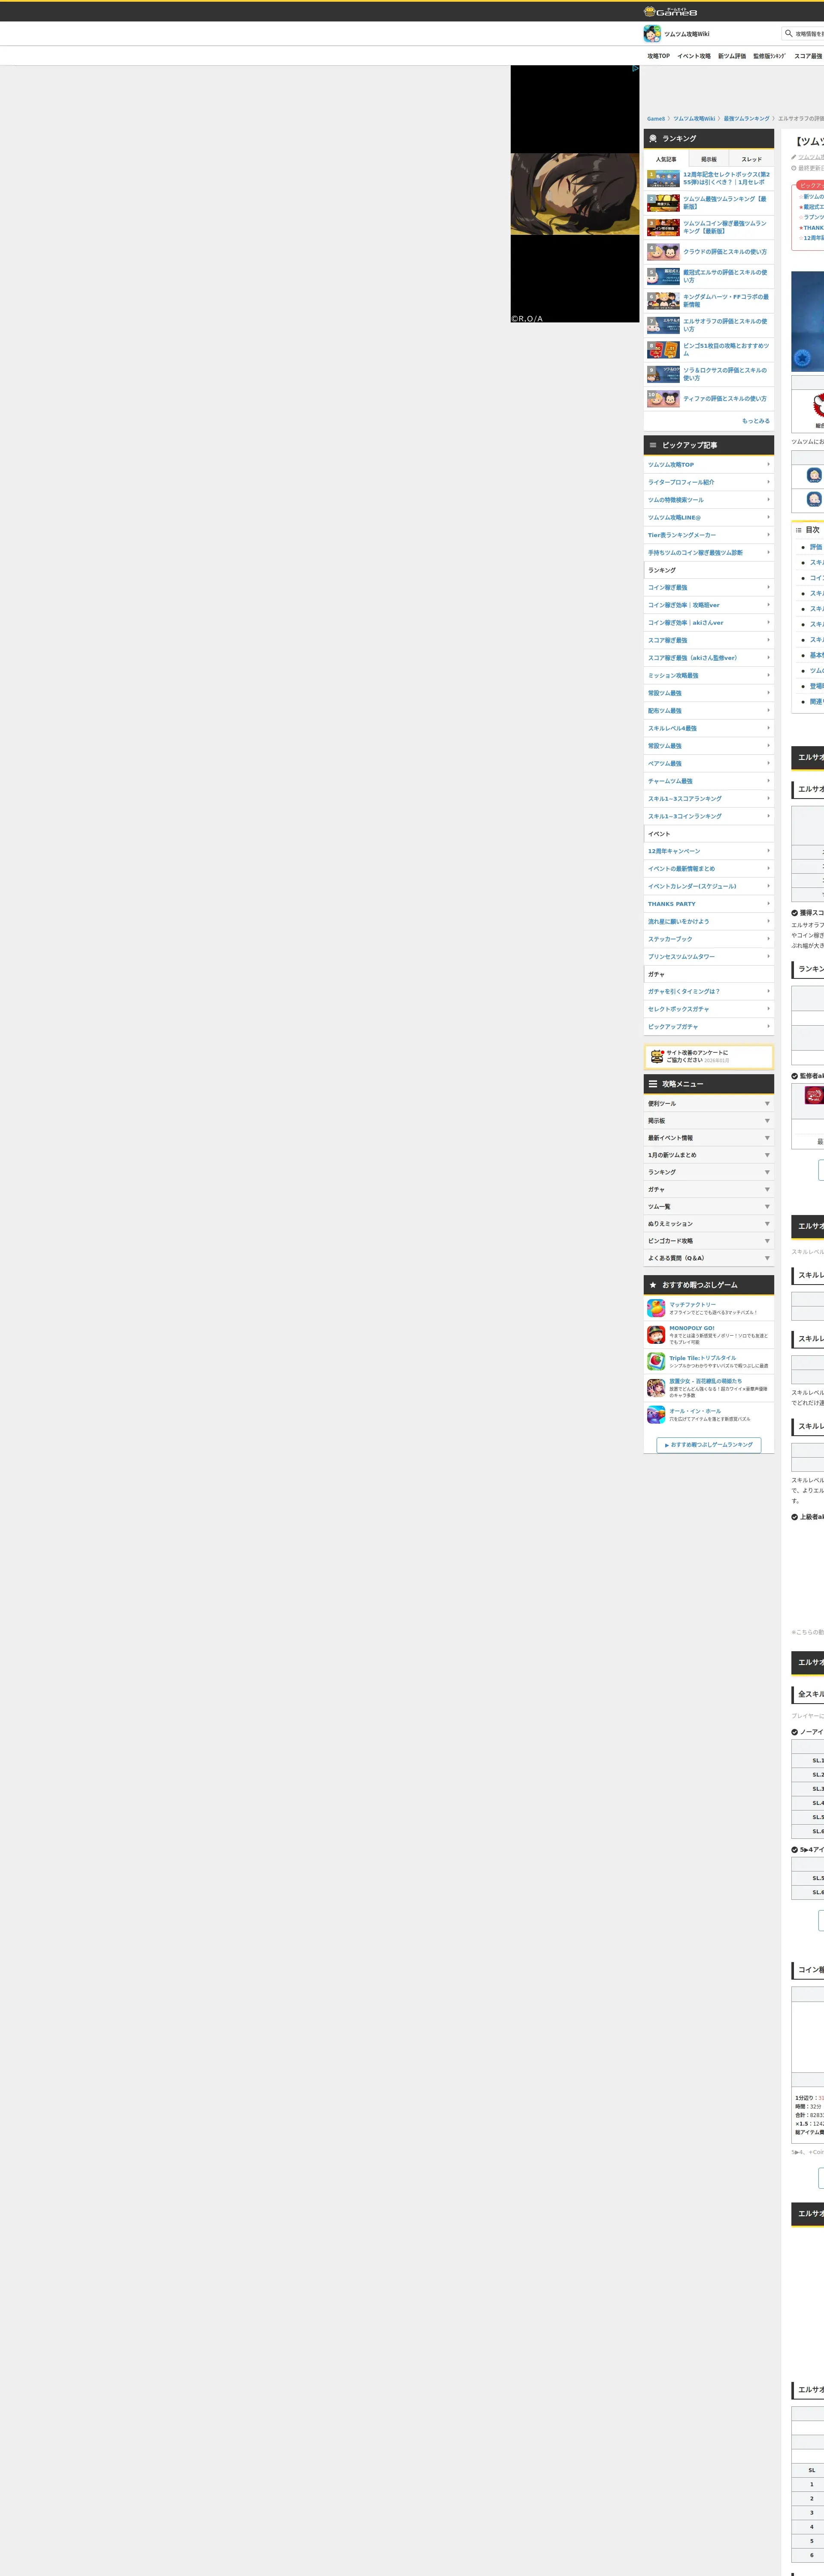Switch to the 掲示板 ranking tab

(708, 159)
